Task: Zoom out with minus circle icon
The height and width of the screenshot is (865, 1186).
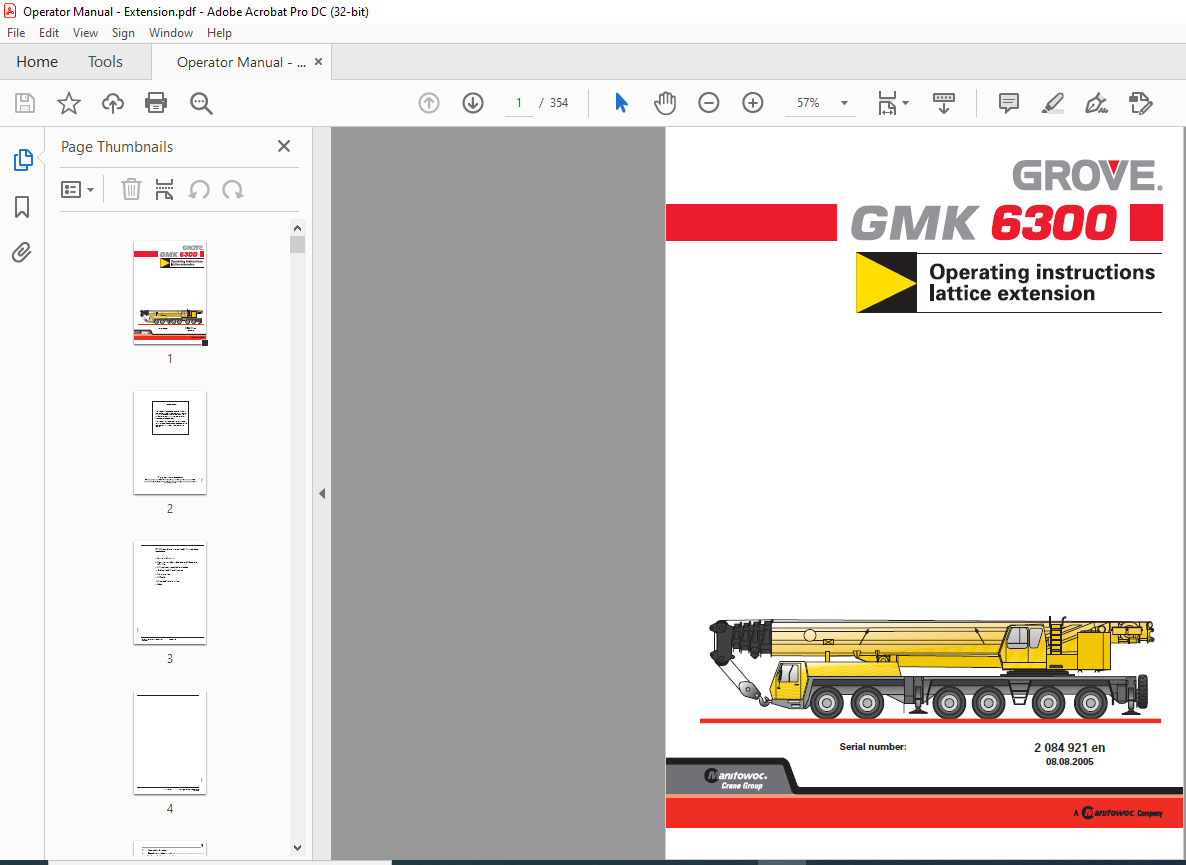Action: pos(709,103)
